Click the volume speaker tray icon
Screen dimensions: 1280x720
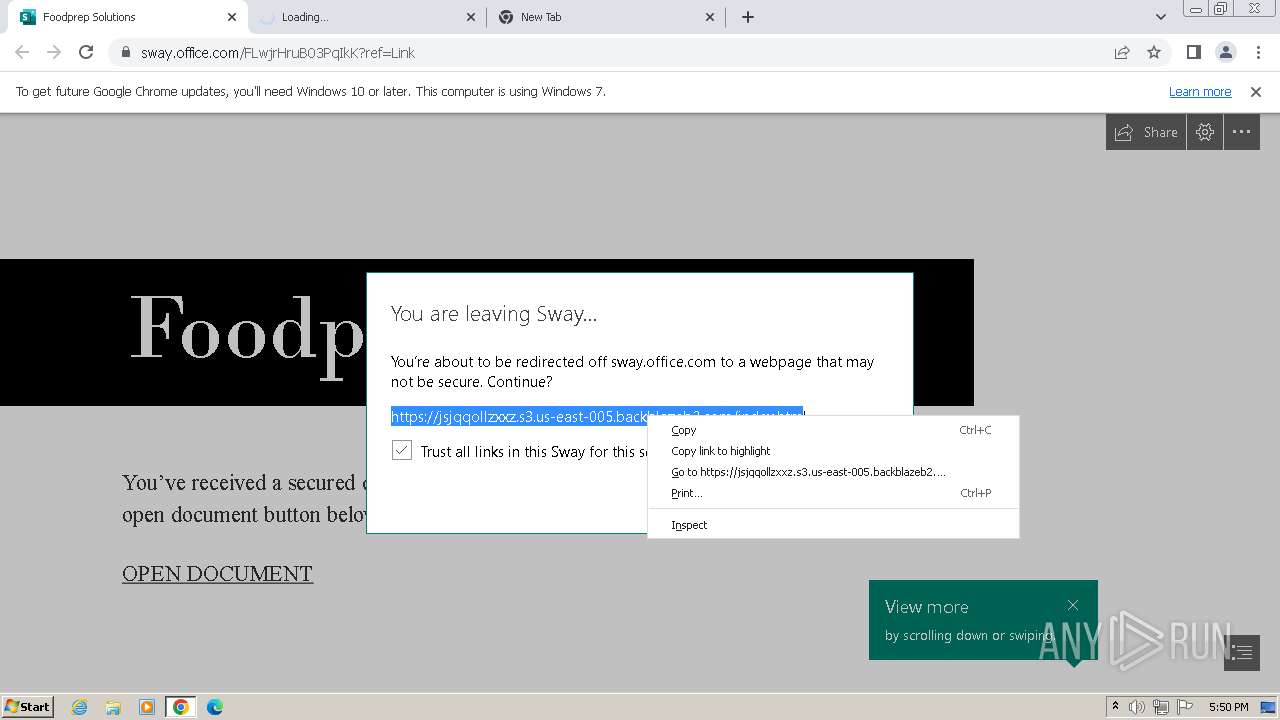click(x=1137, y=707)
